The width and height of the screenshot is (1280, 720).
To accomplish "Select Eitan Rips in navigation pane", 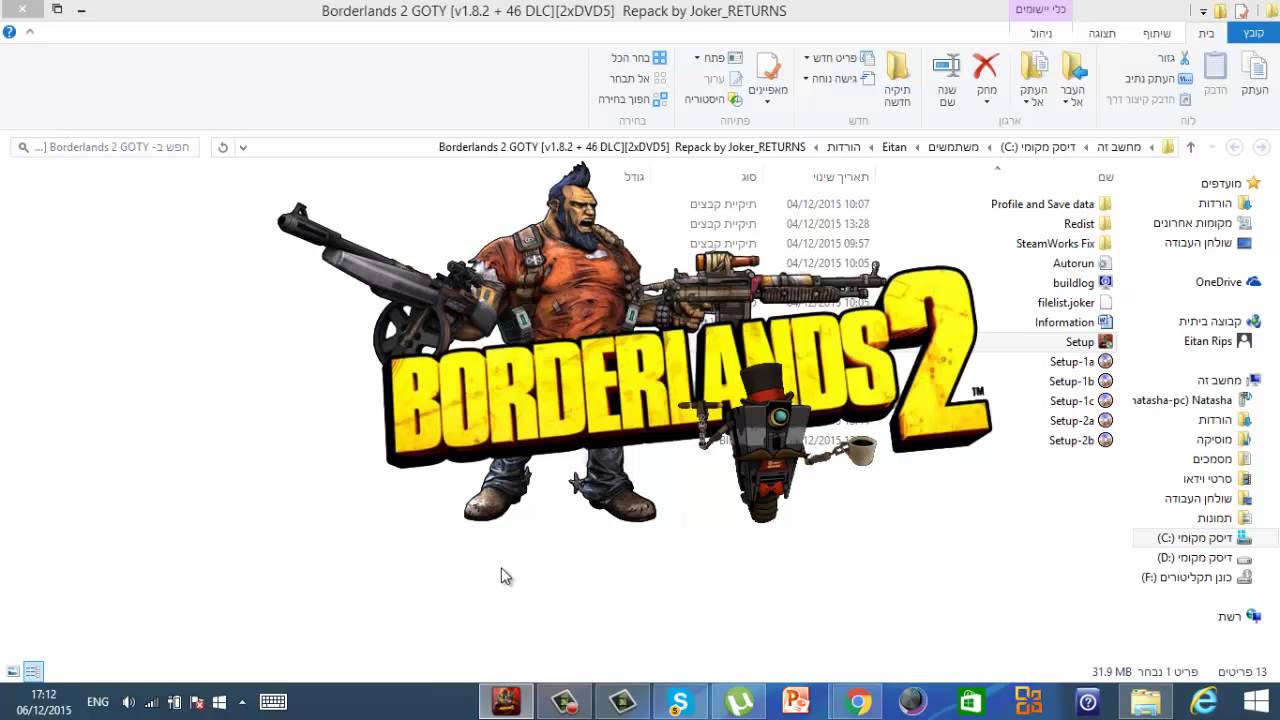I will (1218, 341).
